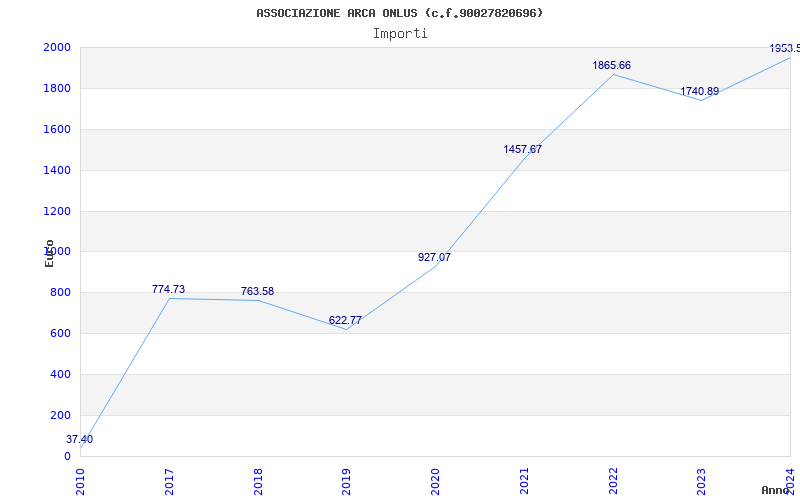The width and height of the screenshot is (800, 500).
Task: Select the 1200 y-axis tick label
Action: pyautogui.click(x=57, y=211)
